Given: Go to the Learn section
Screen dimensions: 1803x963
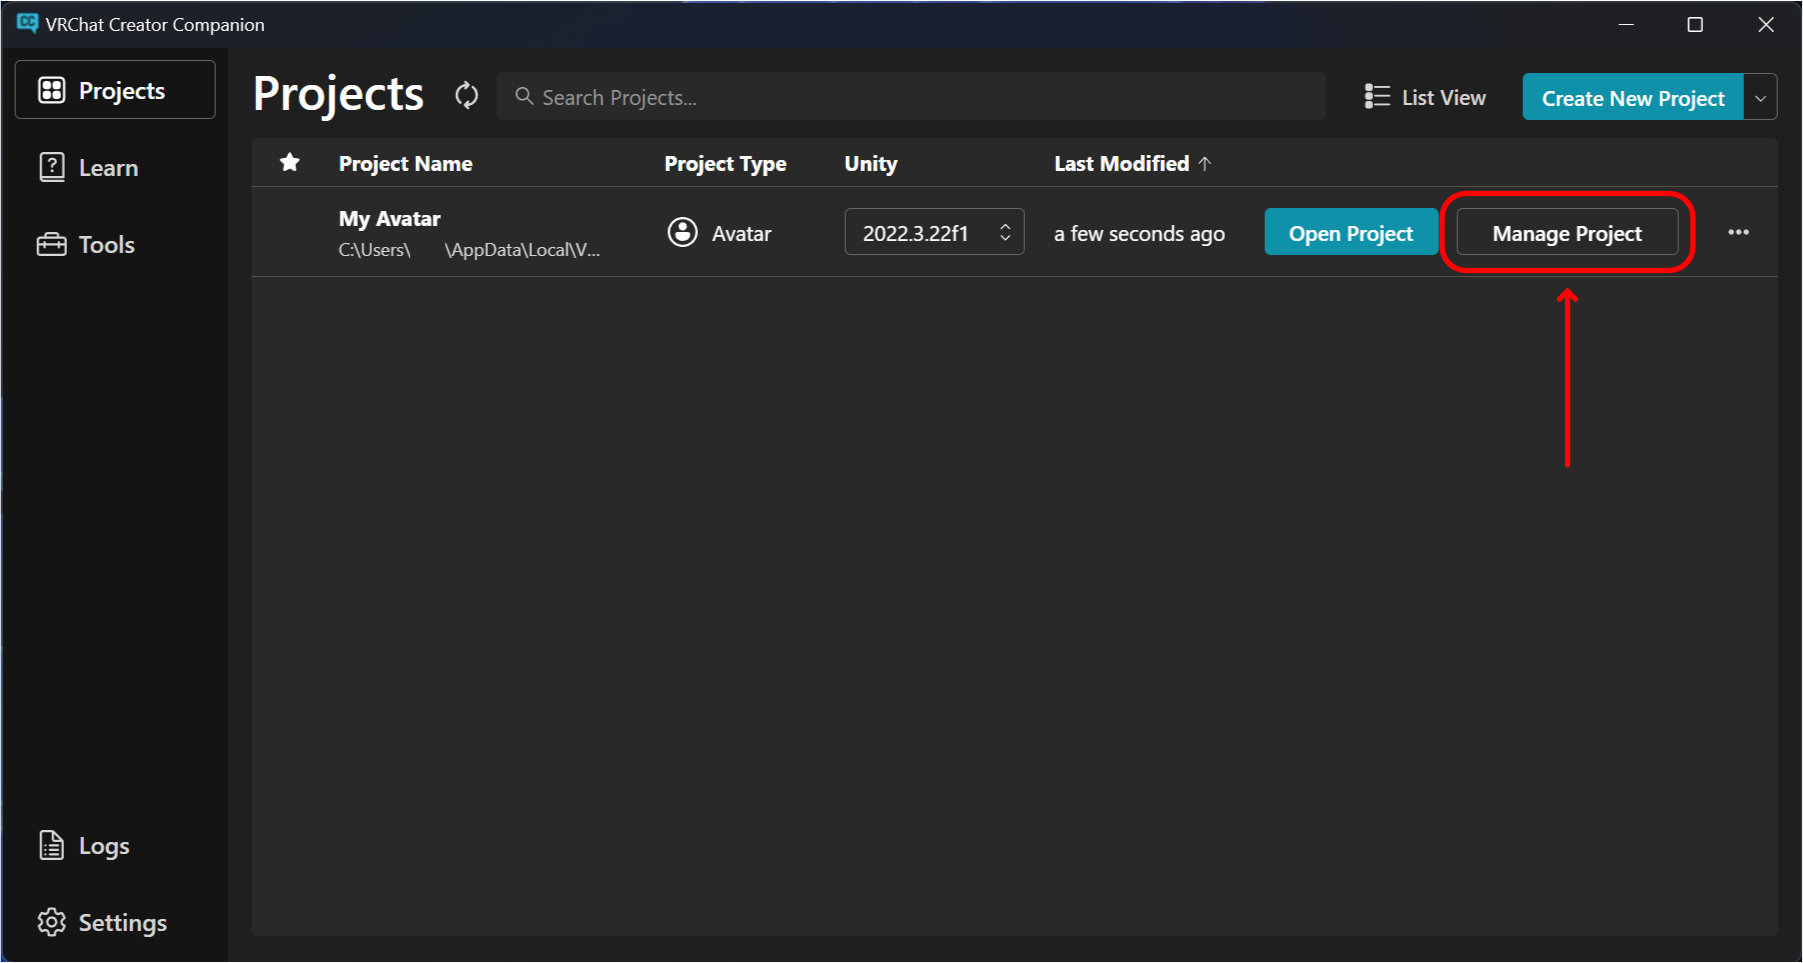Looking at the screenshot, I should click(88, 168).
